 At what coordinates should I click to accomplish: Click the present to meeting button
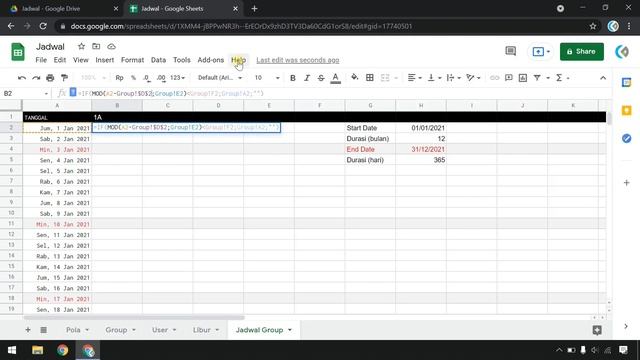click(541, 51)
